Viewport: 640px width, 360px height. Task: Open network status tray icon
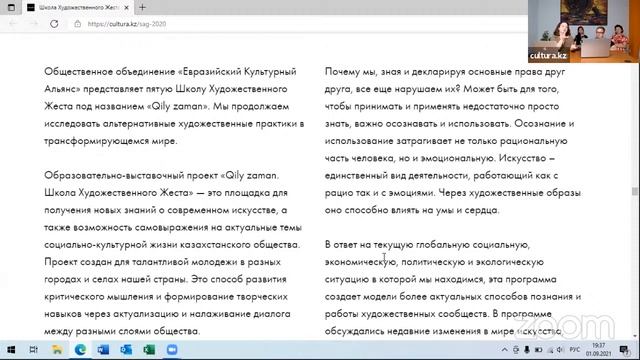pos(550,350)
